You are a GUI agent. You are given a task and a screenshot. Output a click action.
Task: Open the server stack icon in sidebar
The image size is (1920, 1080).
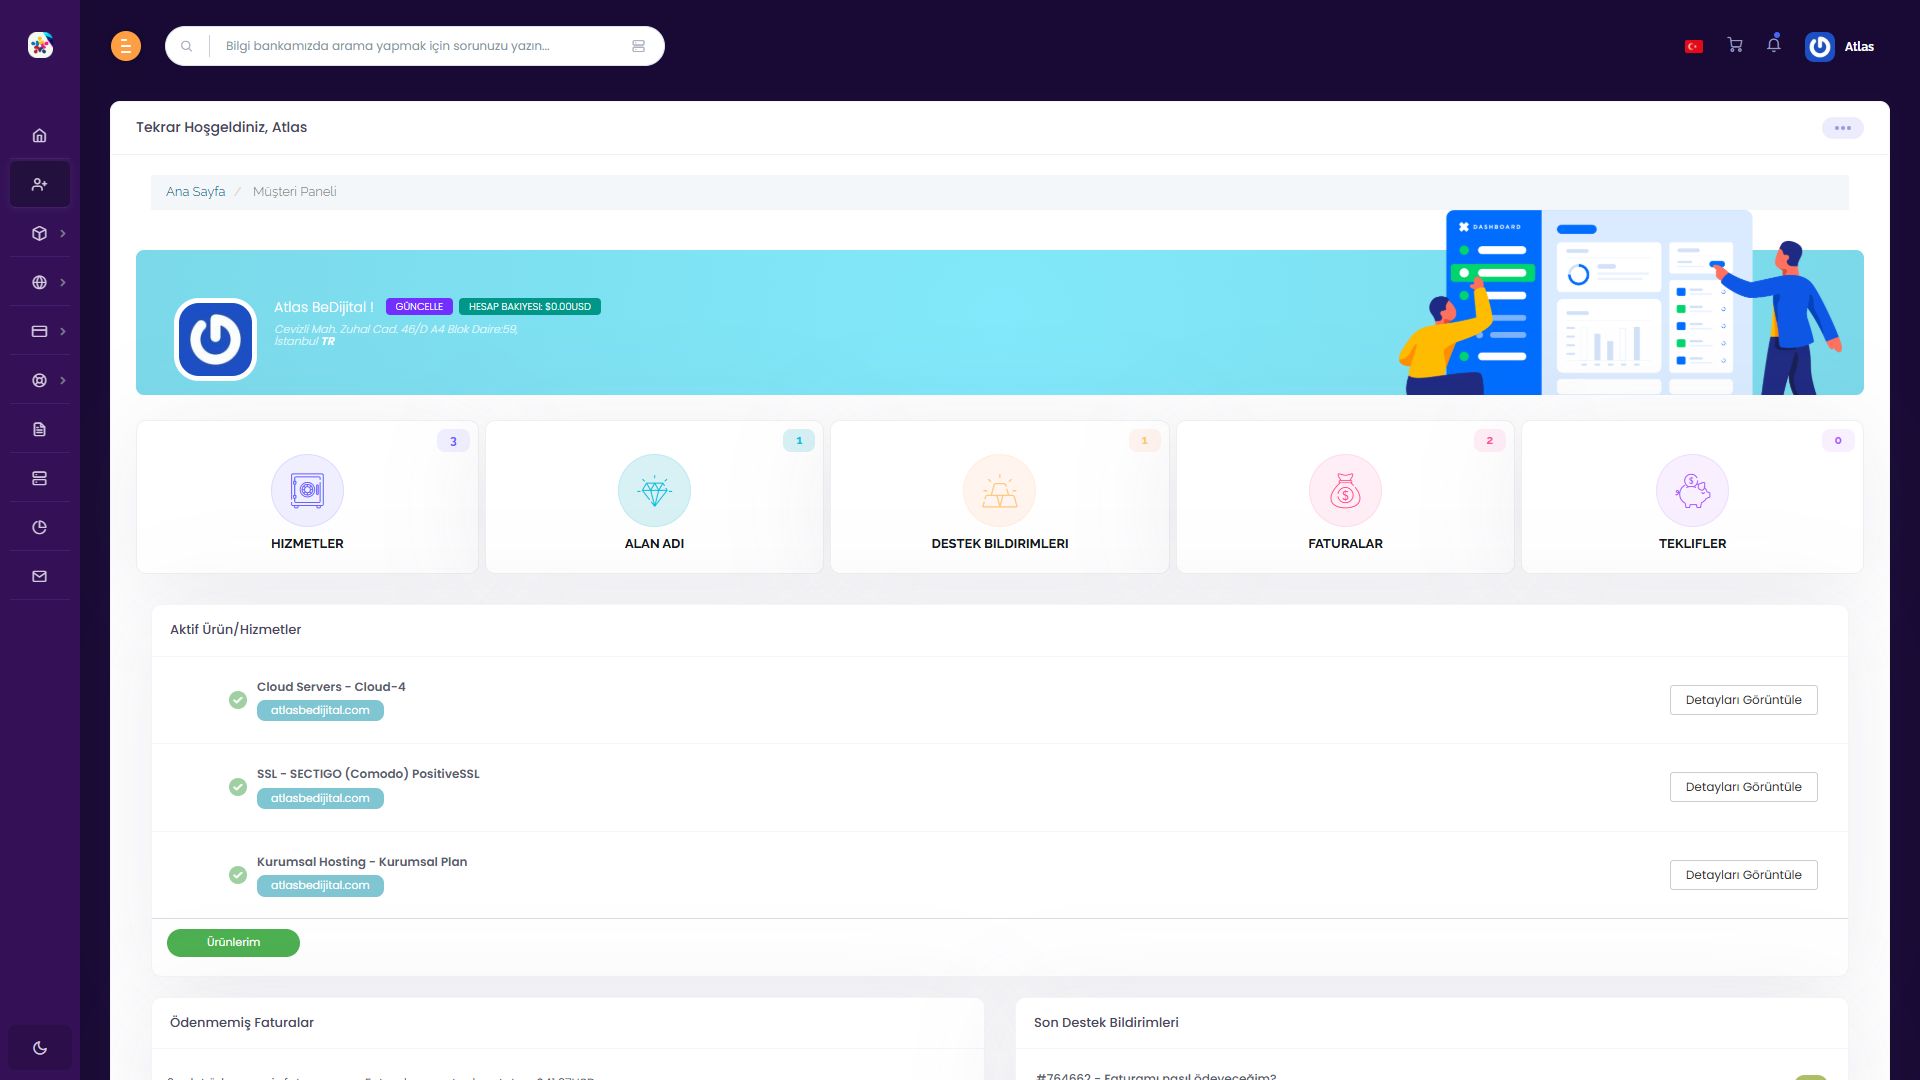click(x=40, y=478)
